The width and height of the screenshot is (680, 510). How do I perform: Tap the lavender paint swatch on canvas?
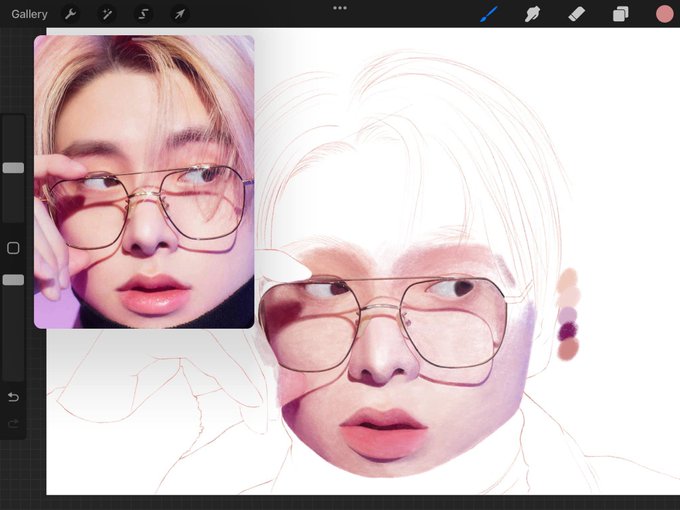(x=568, y=314)
